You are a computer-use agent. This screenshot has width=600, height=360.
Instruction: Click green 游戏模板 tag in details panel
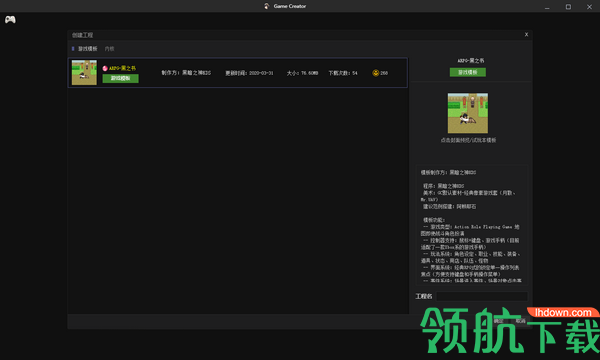pyautogui.click(x=468, y=72)
